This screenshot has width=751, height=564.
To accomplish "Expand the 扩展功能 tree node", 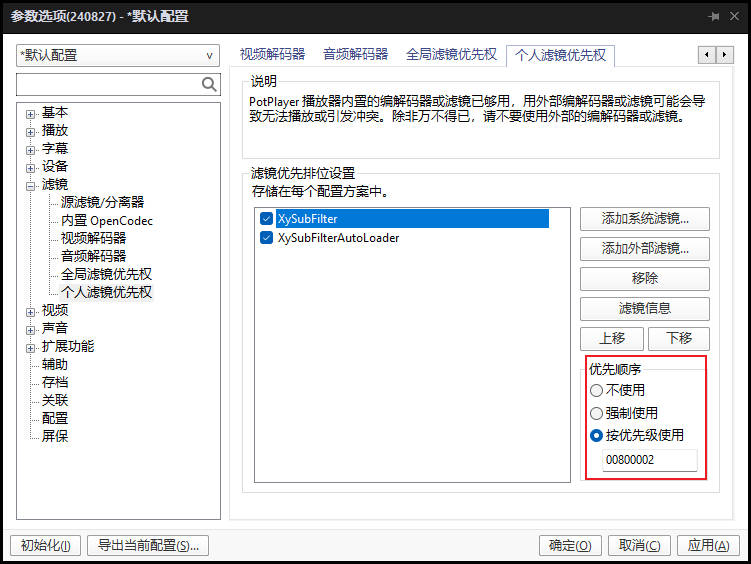I will 31,348.
